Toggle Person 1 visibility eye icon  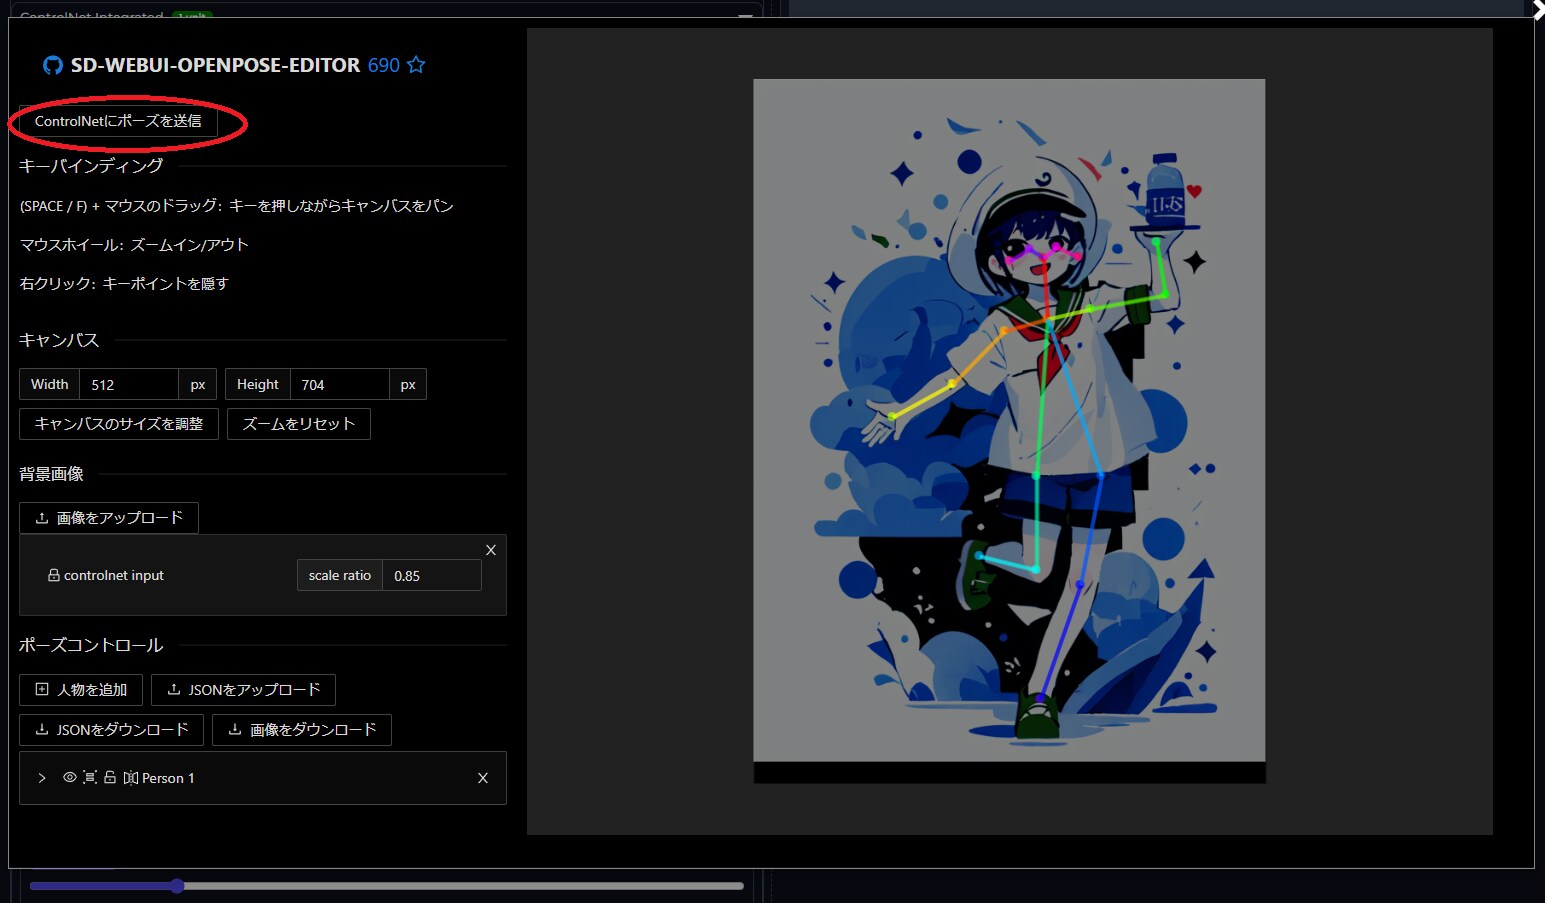[70, 777]
